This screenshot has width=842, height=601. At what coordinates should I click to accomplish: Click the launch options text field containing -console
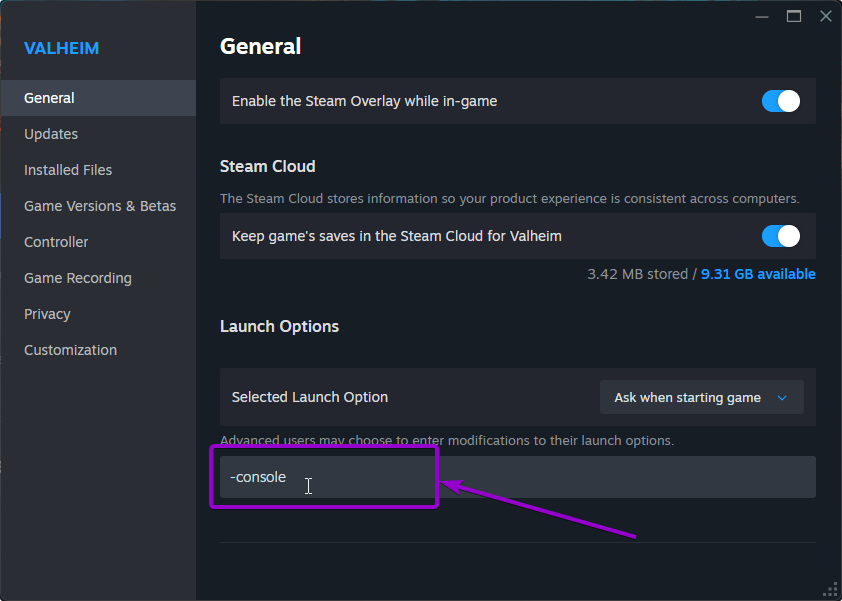pos(518,477)
